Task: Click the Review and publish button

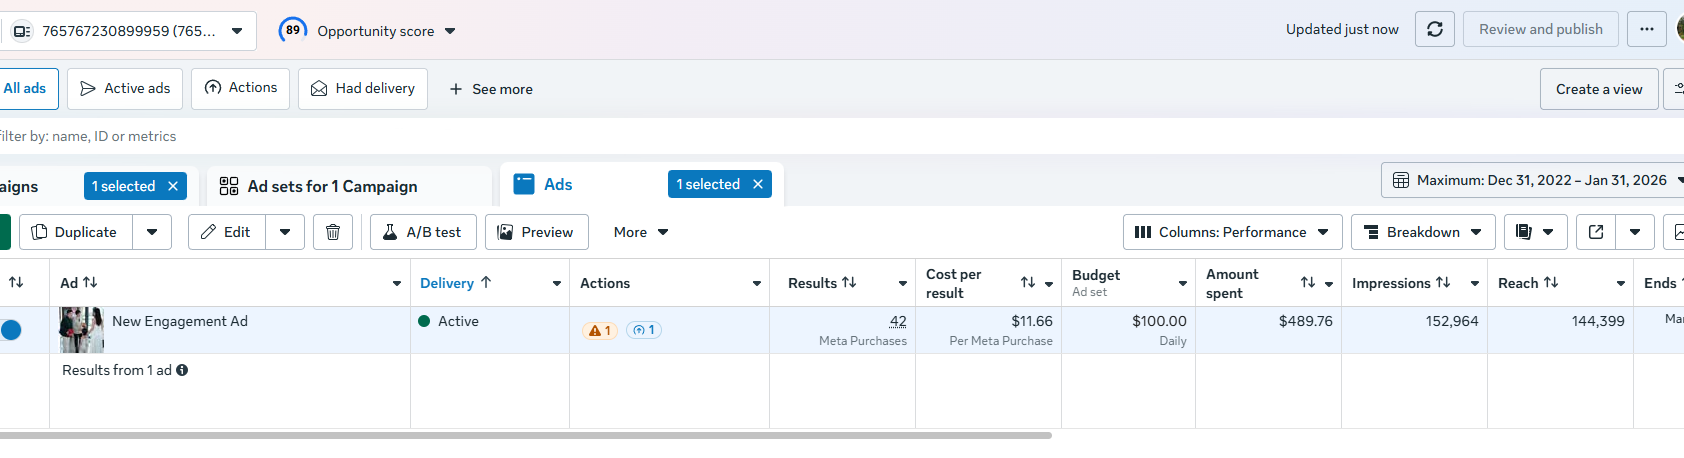Action: pyautogui.click(x=1540, y=29)
